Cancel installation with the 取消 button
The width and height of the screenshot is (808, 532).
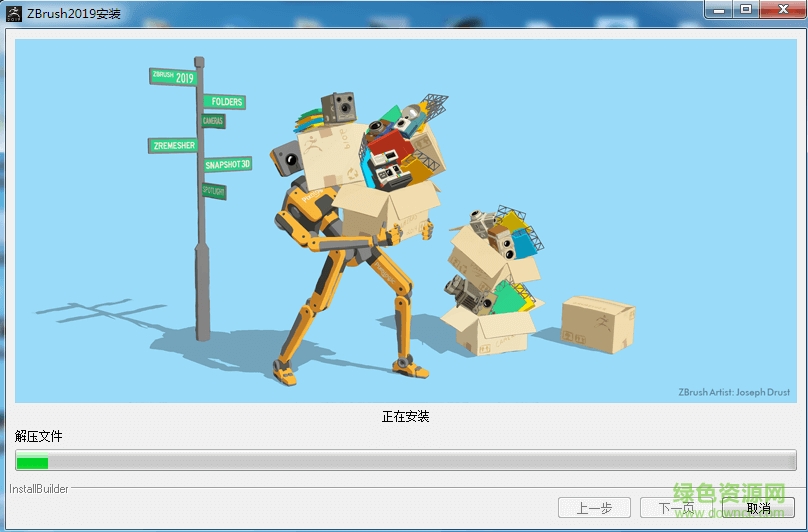click(x=757, y=508)
